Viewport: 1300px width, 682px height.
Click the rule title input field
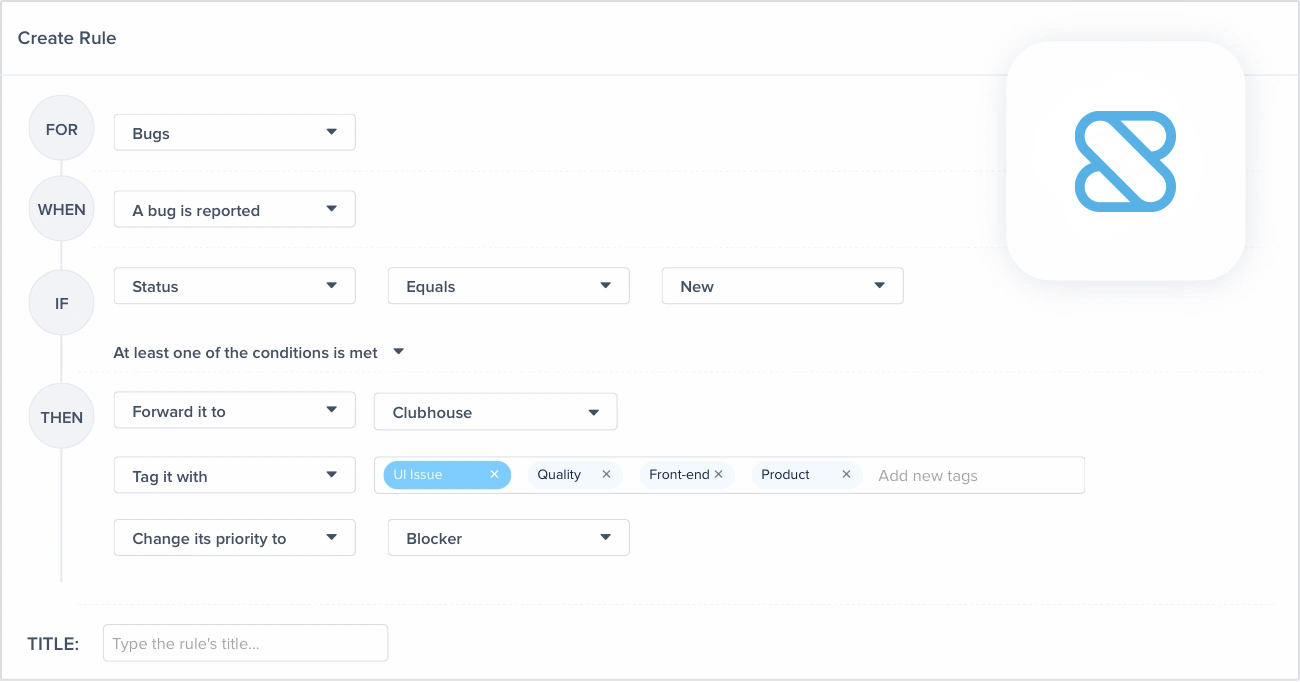245,643
